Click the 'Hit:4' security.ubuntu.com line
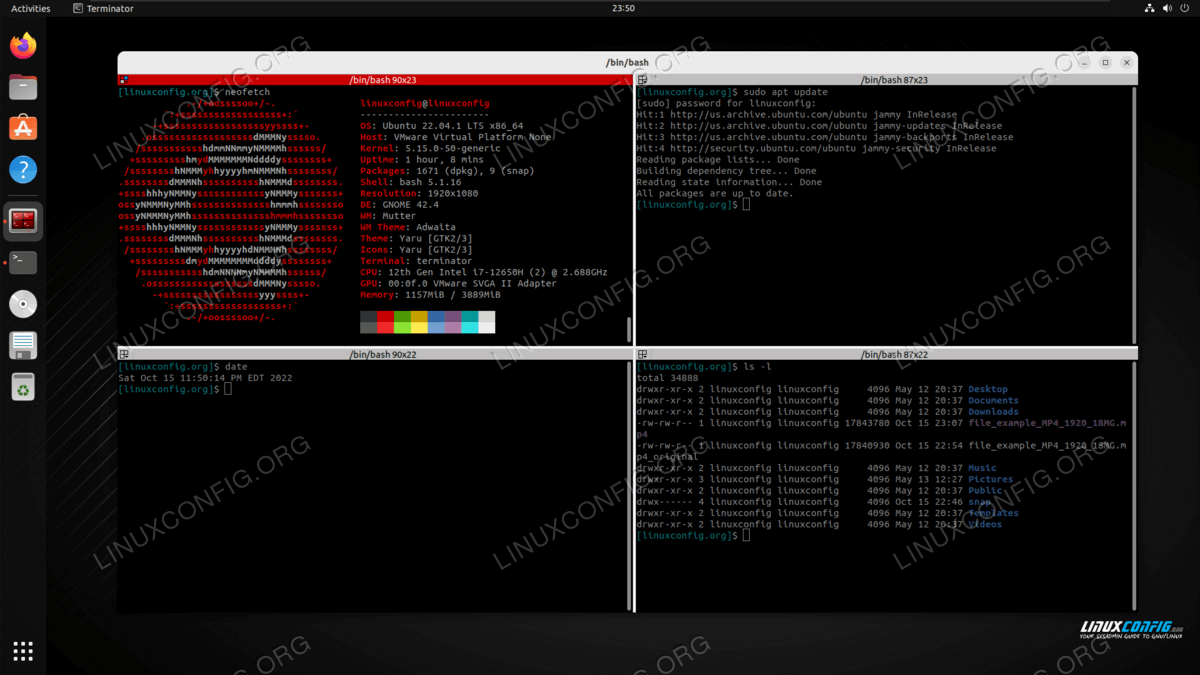Image resolution: width=1200 pixels, height=675 pixels. pyautogui.click(x=816, y=148)
